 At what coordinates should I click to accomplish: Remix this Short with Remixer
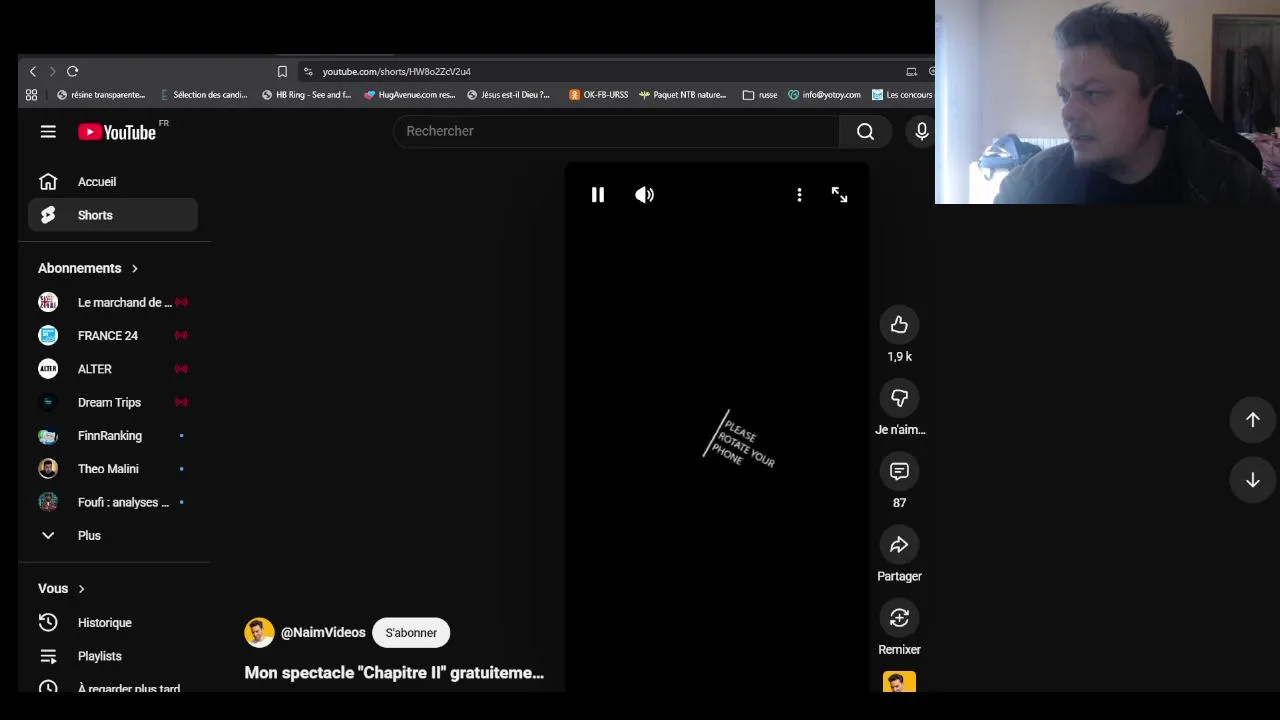[899, 618]
